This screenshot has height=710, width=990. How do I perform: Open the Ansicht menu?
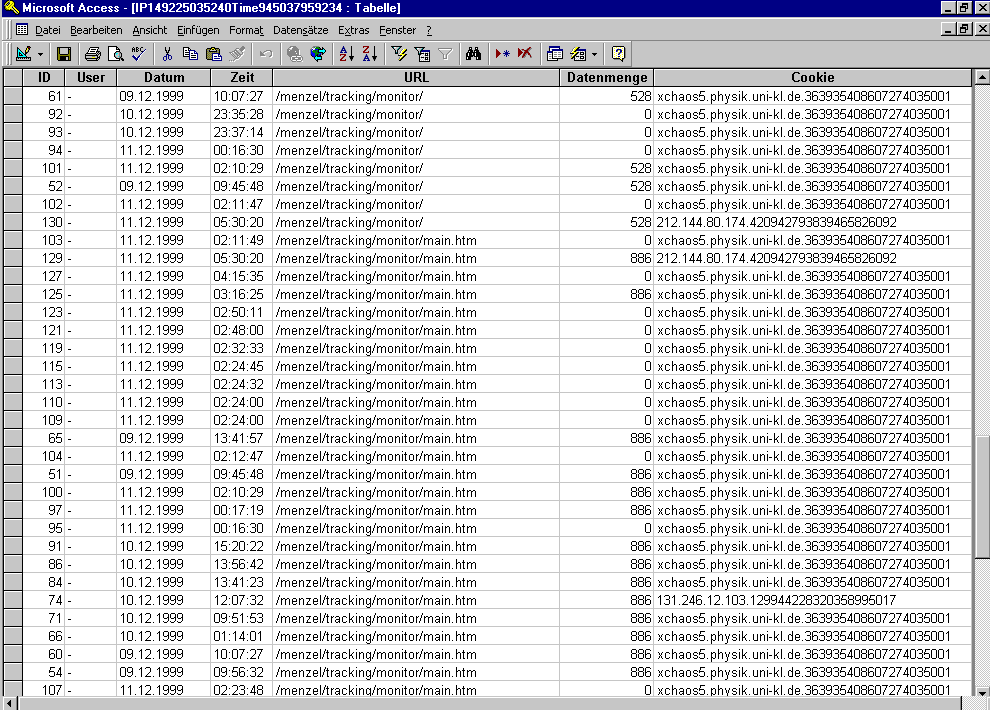[x=150, y=30]
